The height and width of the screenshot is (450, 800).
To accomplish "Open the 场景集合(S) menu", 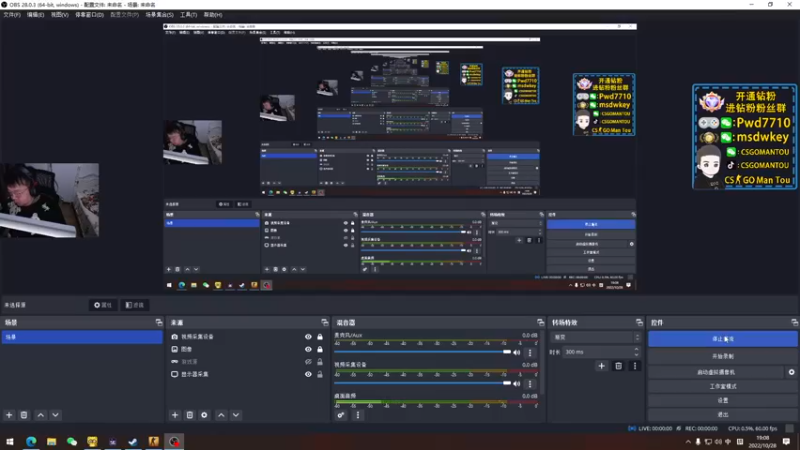I will (159, 15).
